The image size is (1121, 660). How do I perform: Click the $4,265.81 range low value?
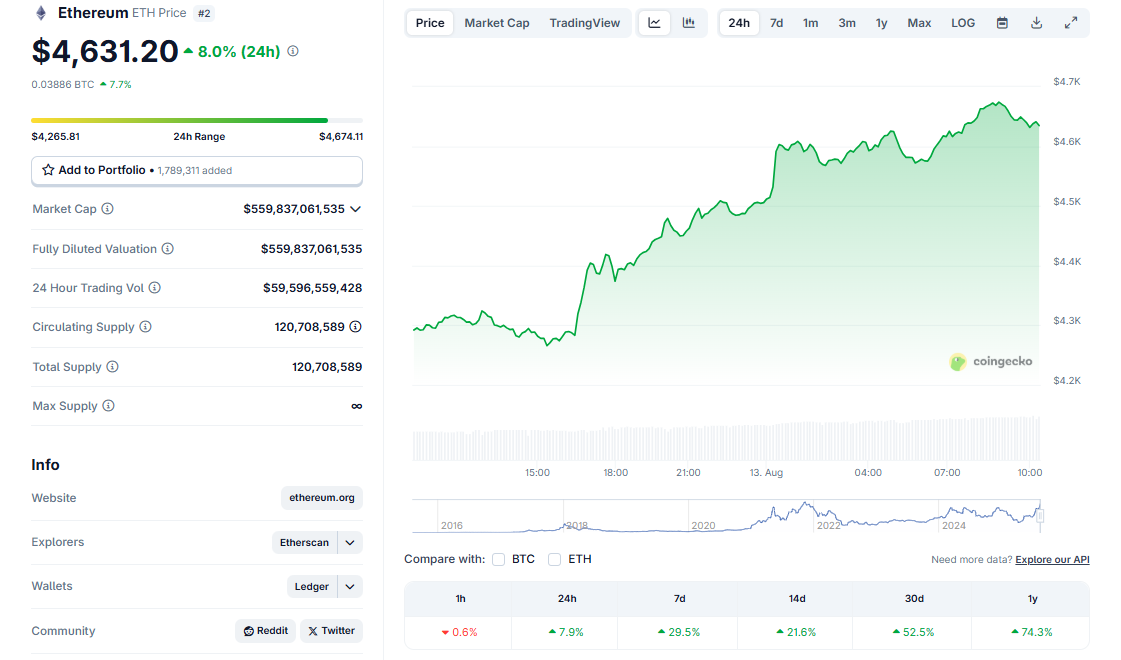click(x=56, y=137)
